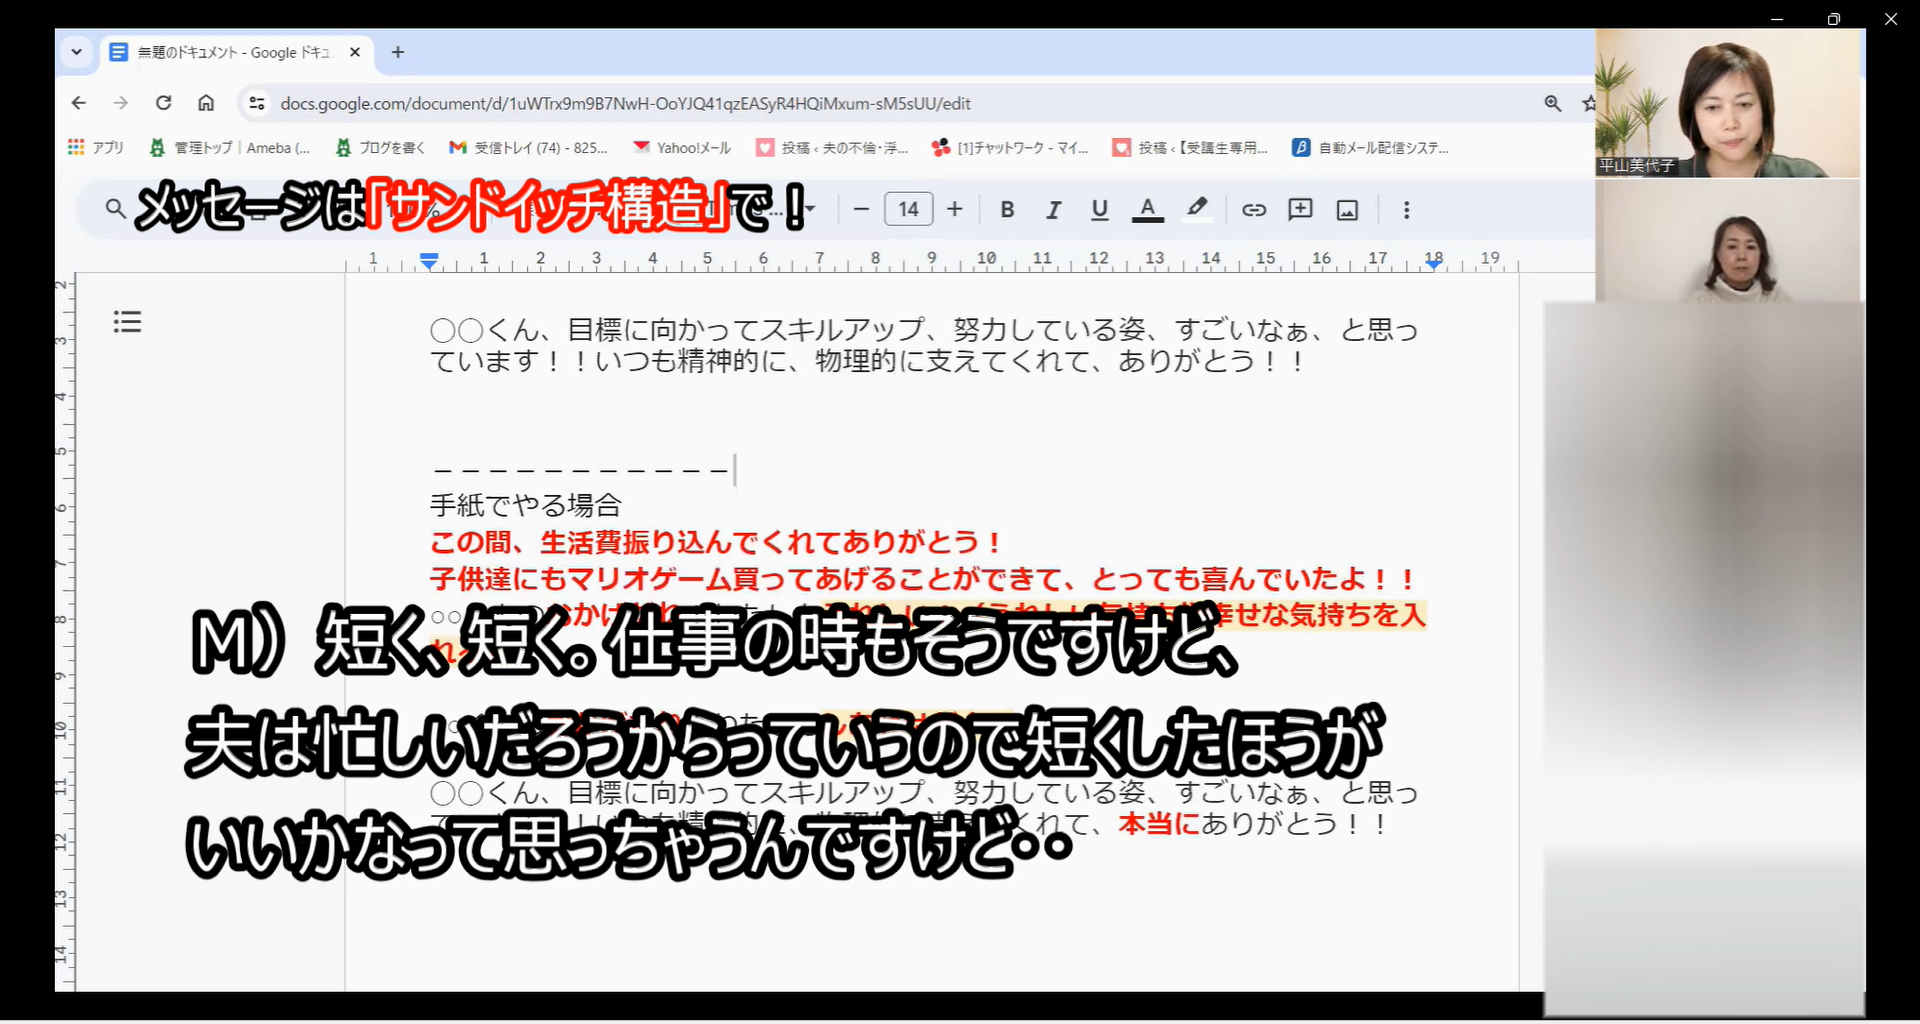Open the highlight color pen tool
The width and height of the screenshot is (1920, 1024).
[1197, 209]
